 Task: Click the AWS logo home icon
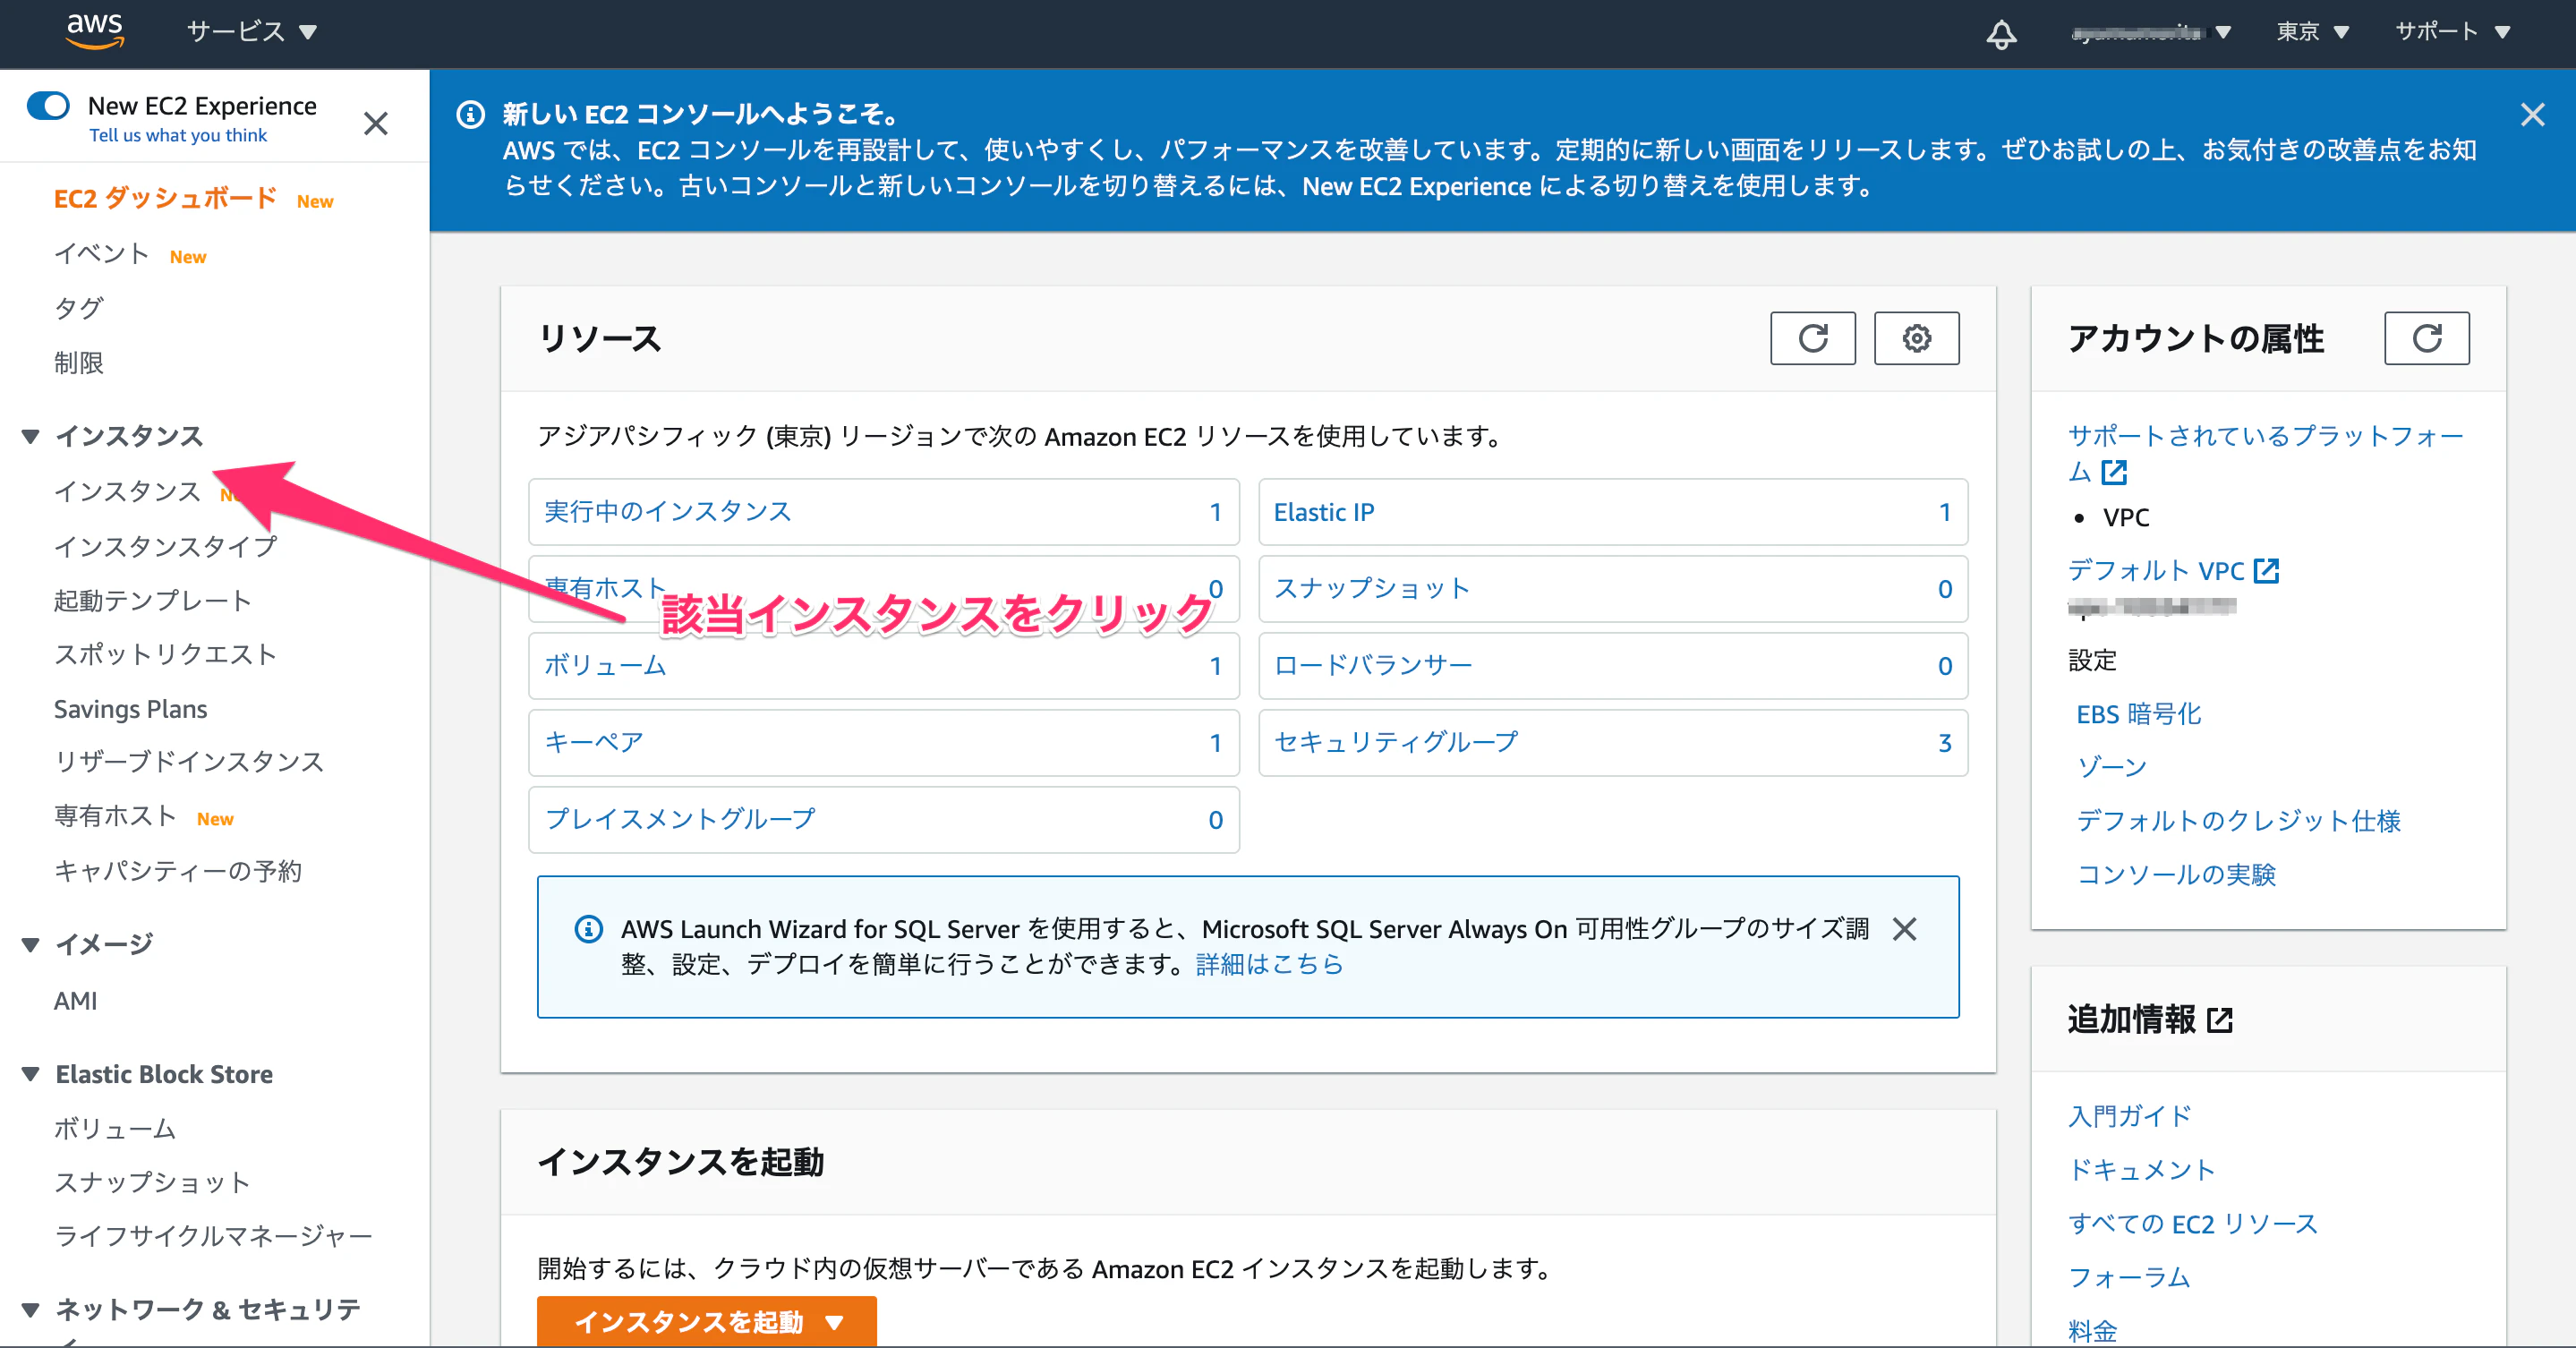point(95,31)
